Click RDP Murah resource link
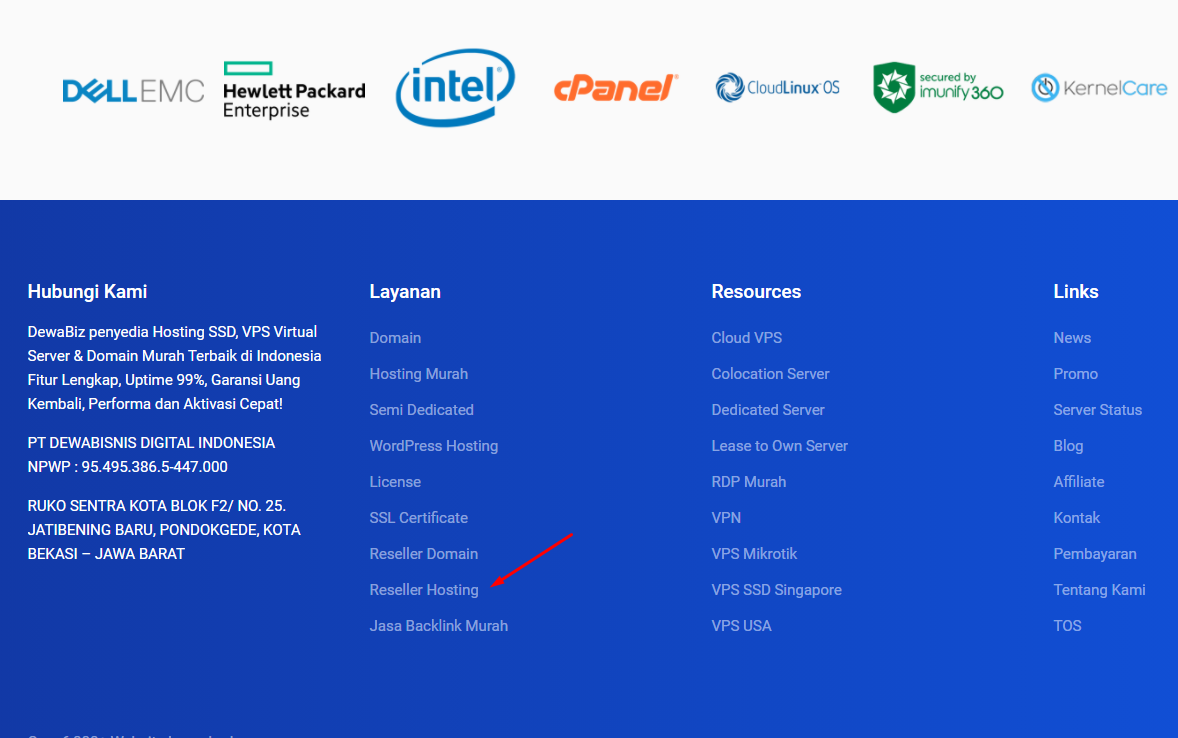The image size is (1178, 738). click(748, 482)
